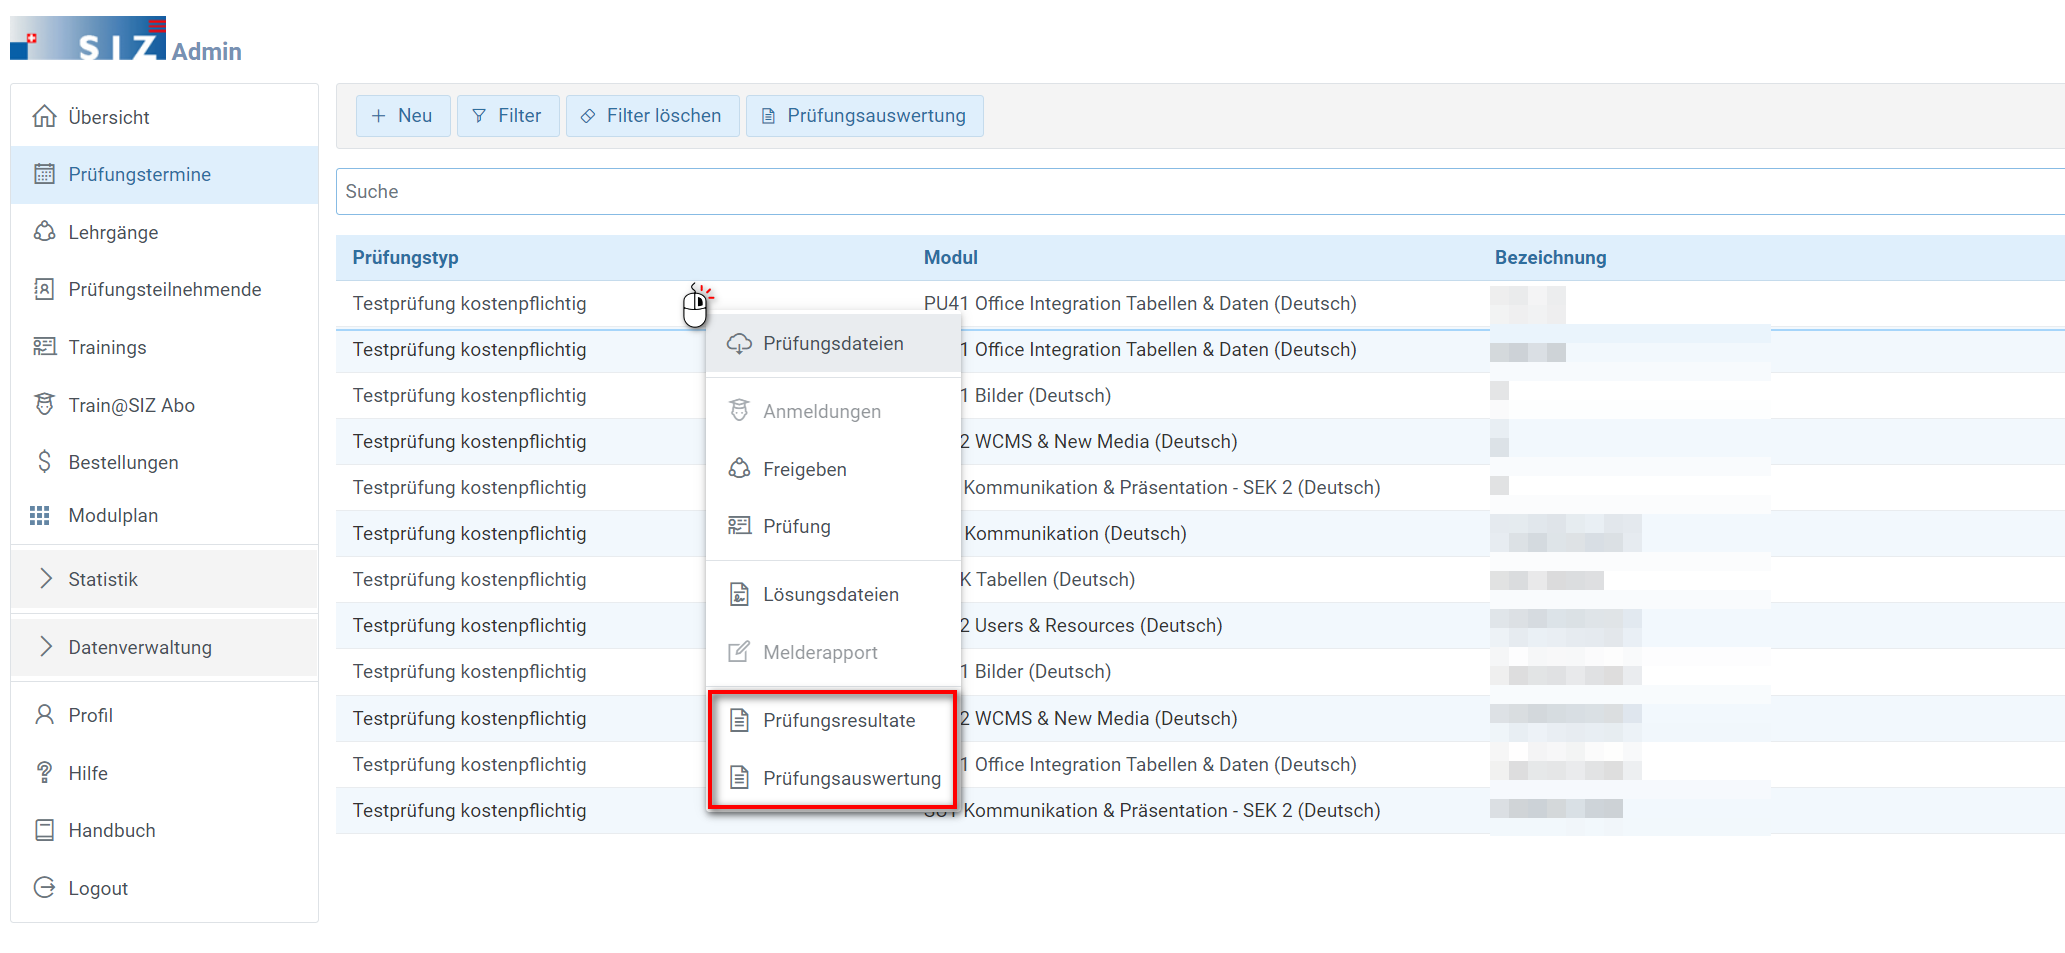
Task: Click the document icon beside context-menu Prüfungsauswertung
Action: click(739, 777)
